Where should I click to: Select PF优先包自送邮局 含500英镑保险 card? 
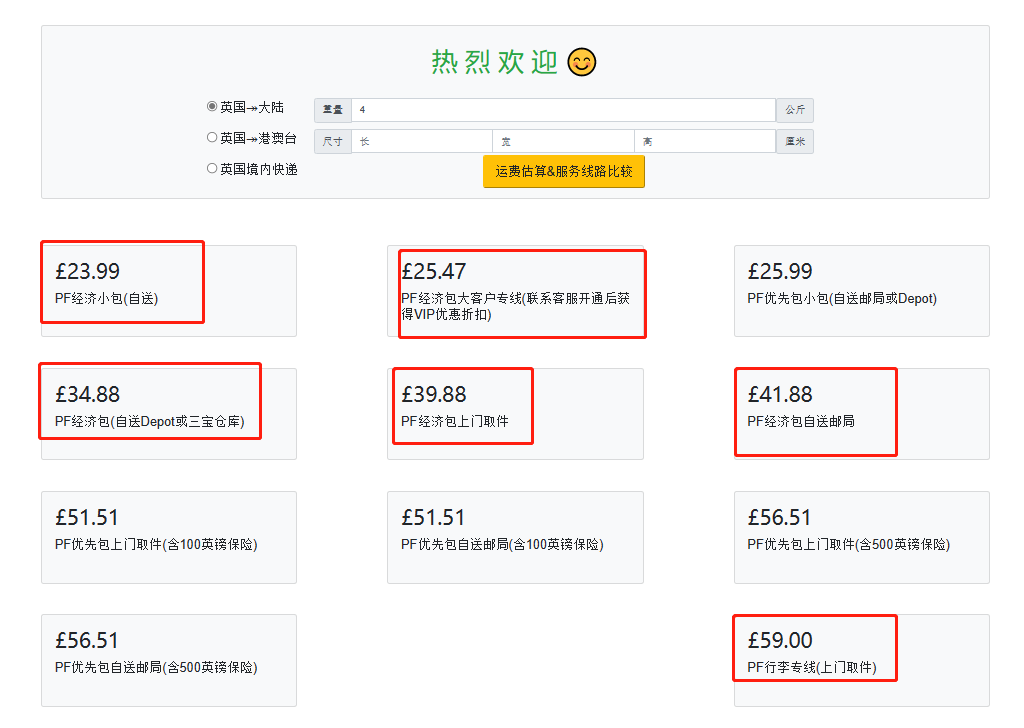click(169, 659)
